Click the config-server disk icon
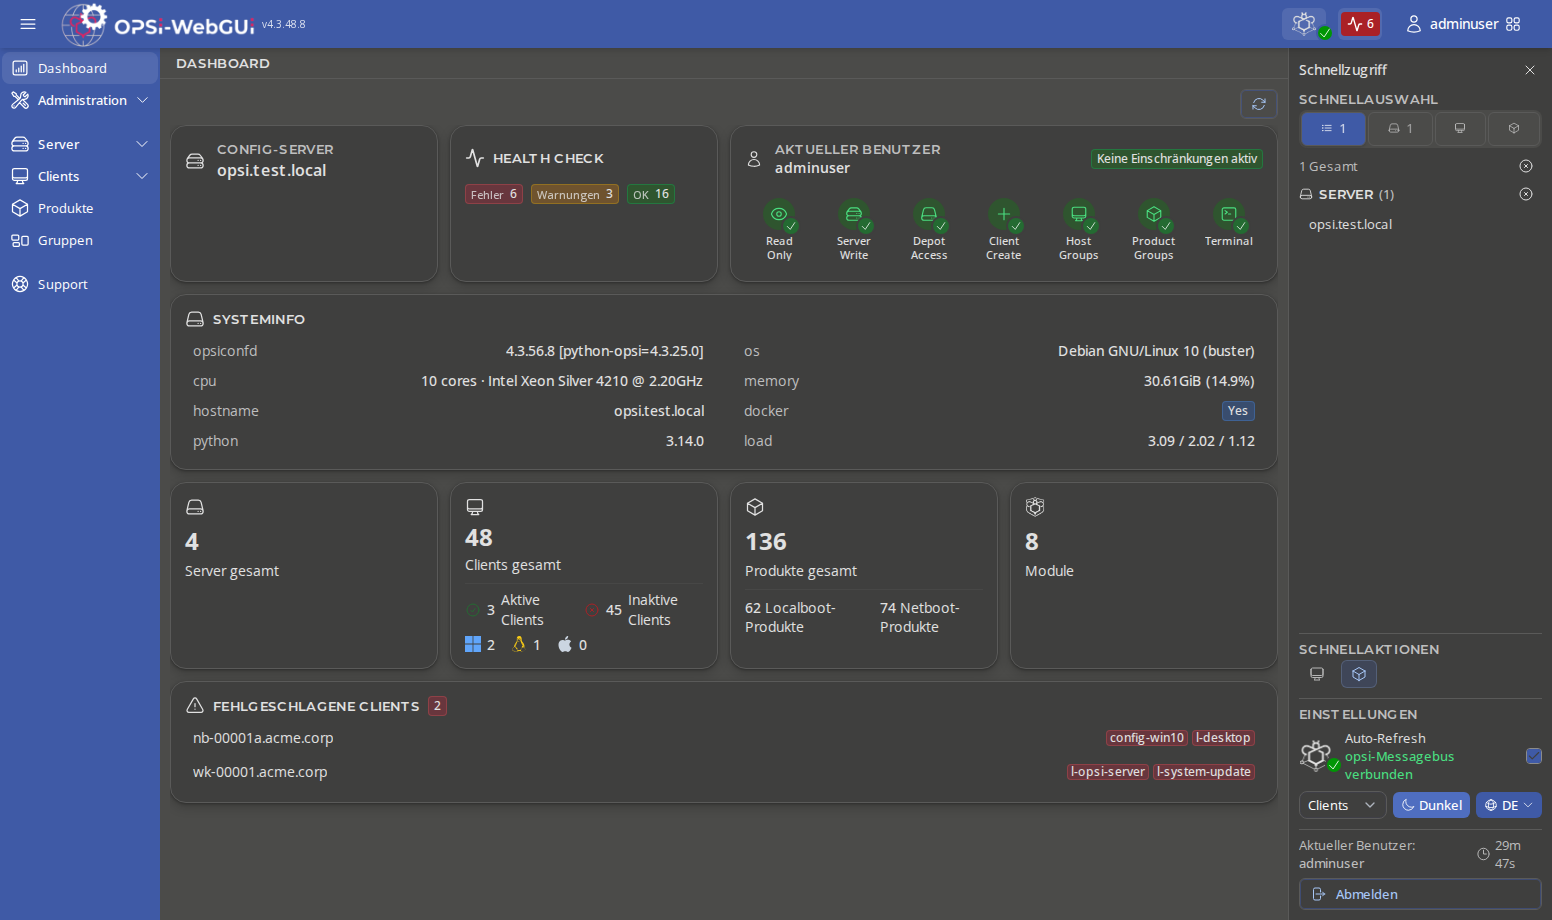The height and width of the screenshot is (920, 1552). (195, 161)
